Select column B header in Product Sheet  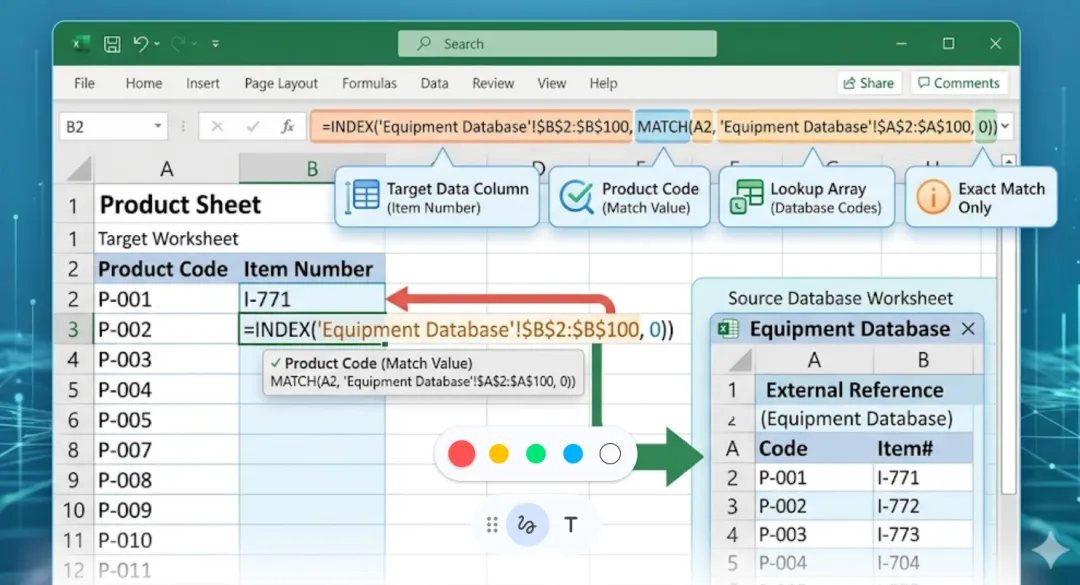click(x=312, y=169)
